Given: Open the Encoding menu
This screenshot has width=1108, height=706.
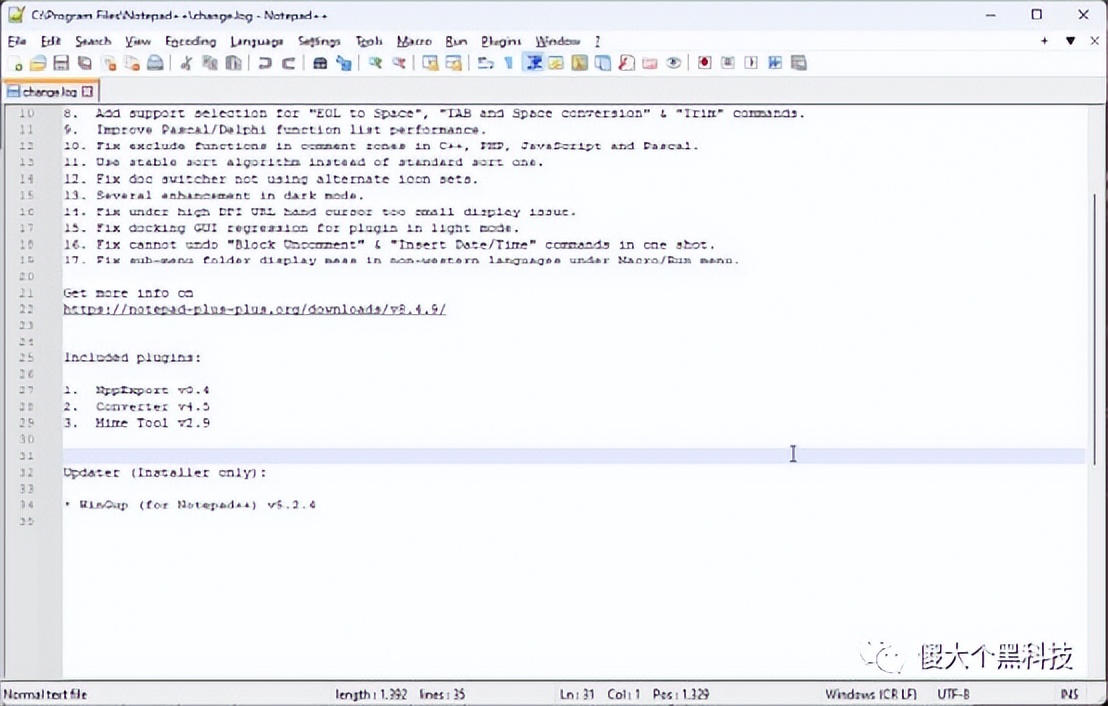Looking at the screenshot, I should [x=191, y=41].
